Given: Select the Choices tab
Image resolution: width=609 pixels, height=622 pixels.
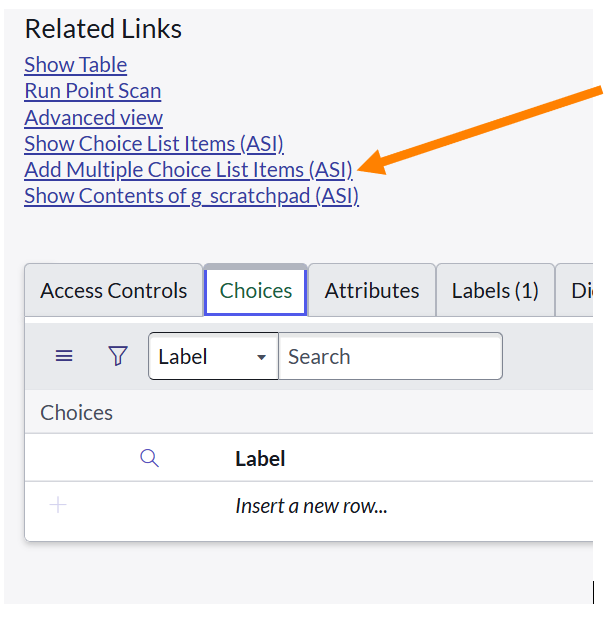Looking at the screenshot, I should coord(256,291).
